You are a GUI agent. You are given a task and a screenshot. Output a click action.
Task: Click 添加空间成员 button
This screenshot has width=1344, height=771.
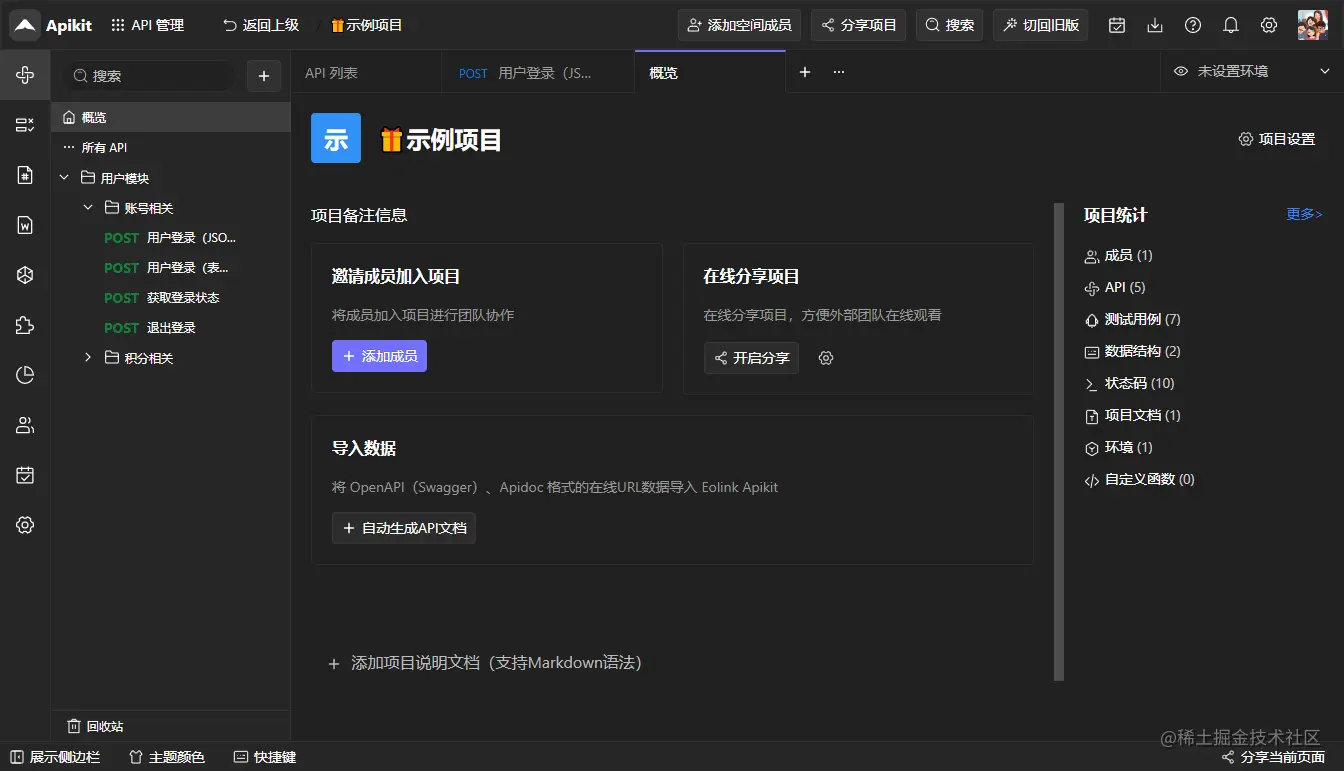click(x=739, y=25)
